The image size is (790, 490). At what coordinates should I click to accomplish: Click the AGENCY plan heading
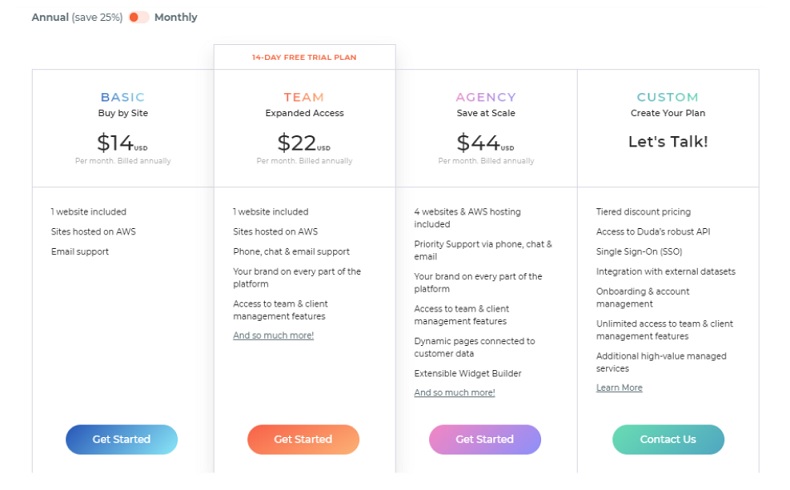click(x=486, y=97)
